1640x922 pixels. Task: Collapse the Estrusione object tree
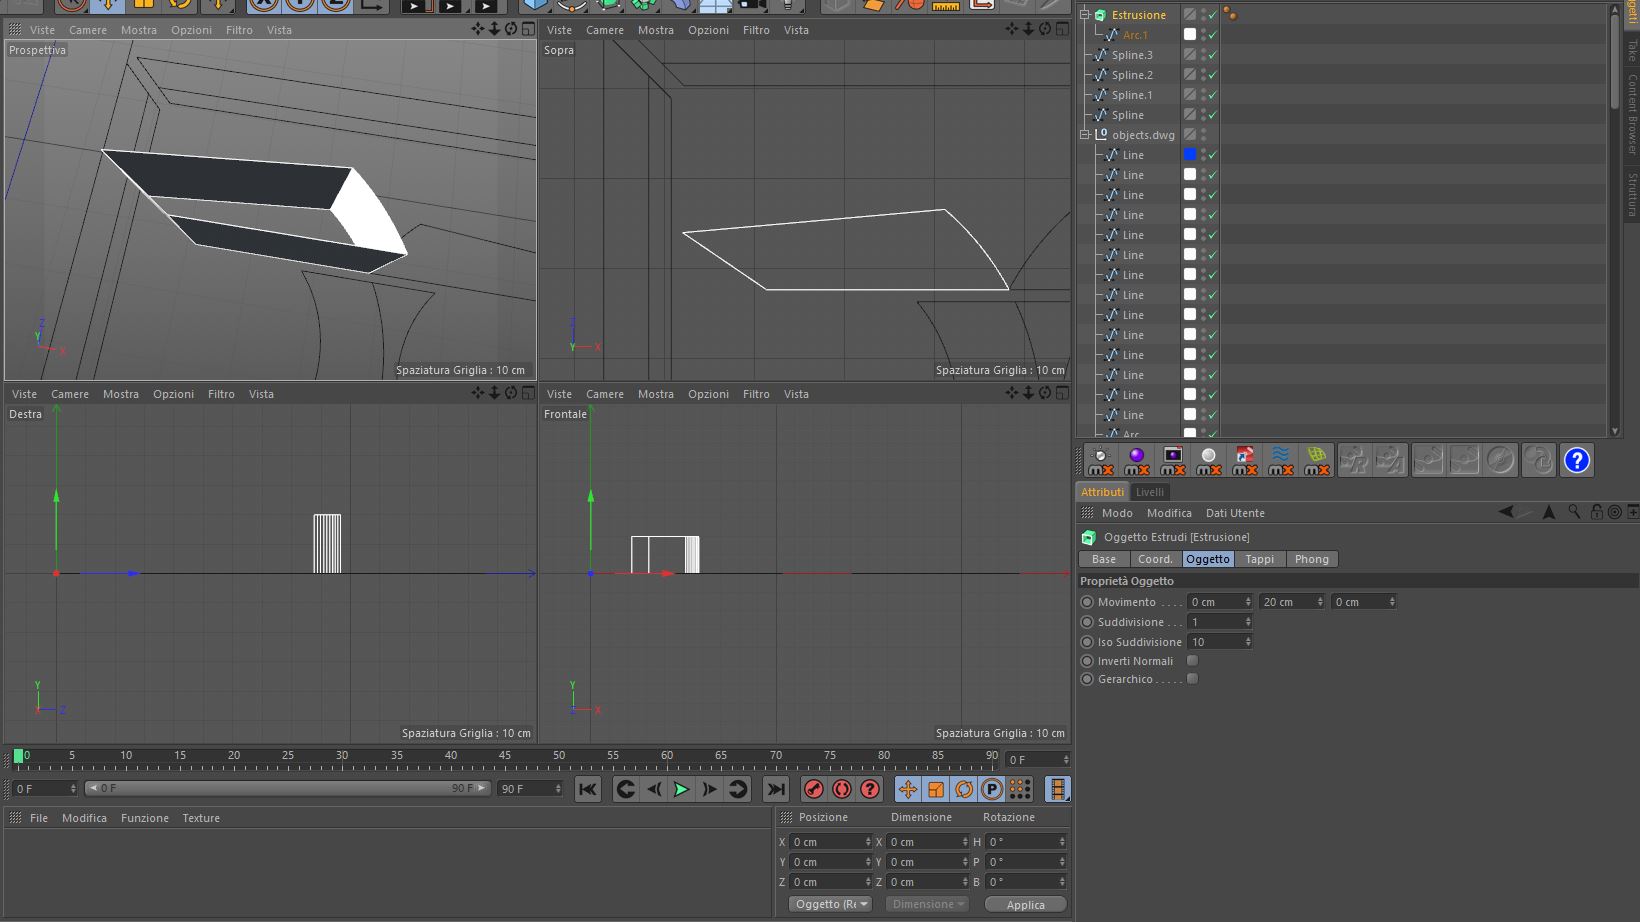pyautogui.click(x=1084, y=15)
